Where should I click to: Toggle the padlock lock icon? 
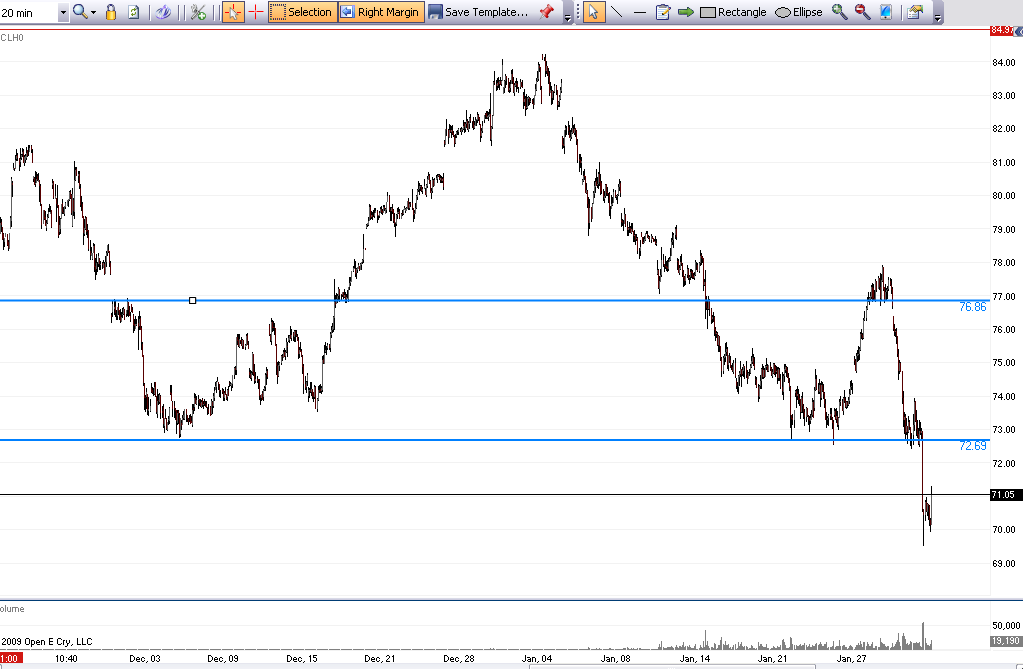point(111,12)
